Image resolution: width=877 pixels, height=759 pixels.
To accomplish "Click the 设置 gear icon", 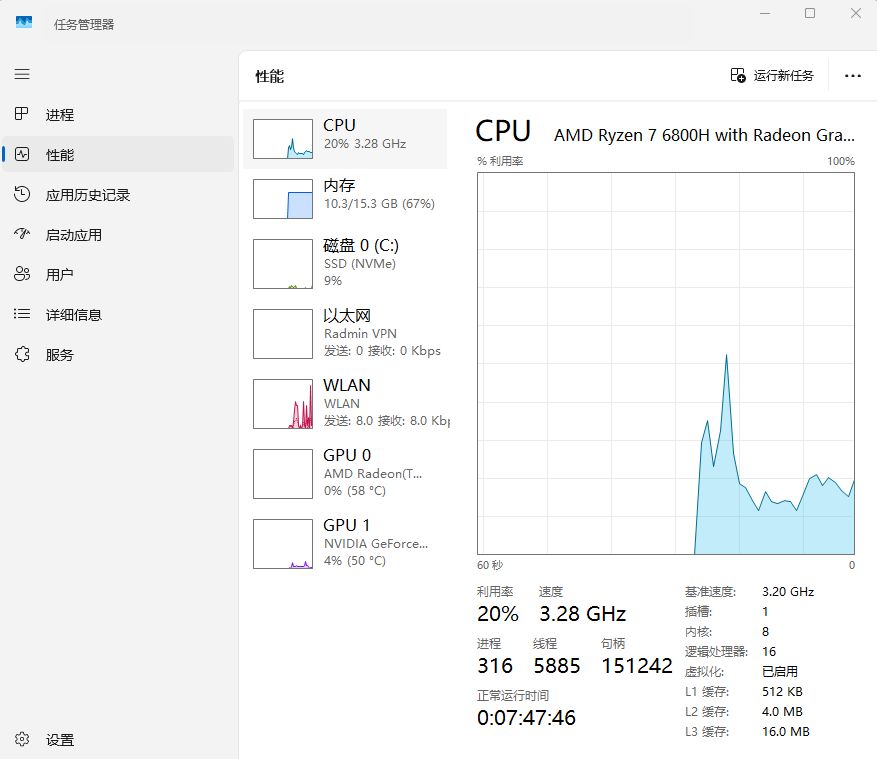I will (x=22, y=739).
